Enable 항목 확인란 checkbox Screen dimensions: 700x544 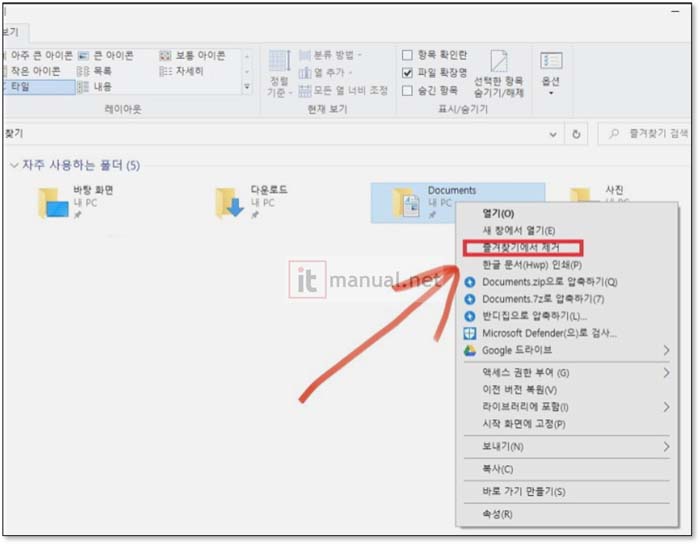407,55
